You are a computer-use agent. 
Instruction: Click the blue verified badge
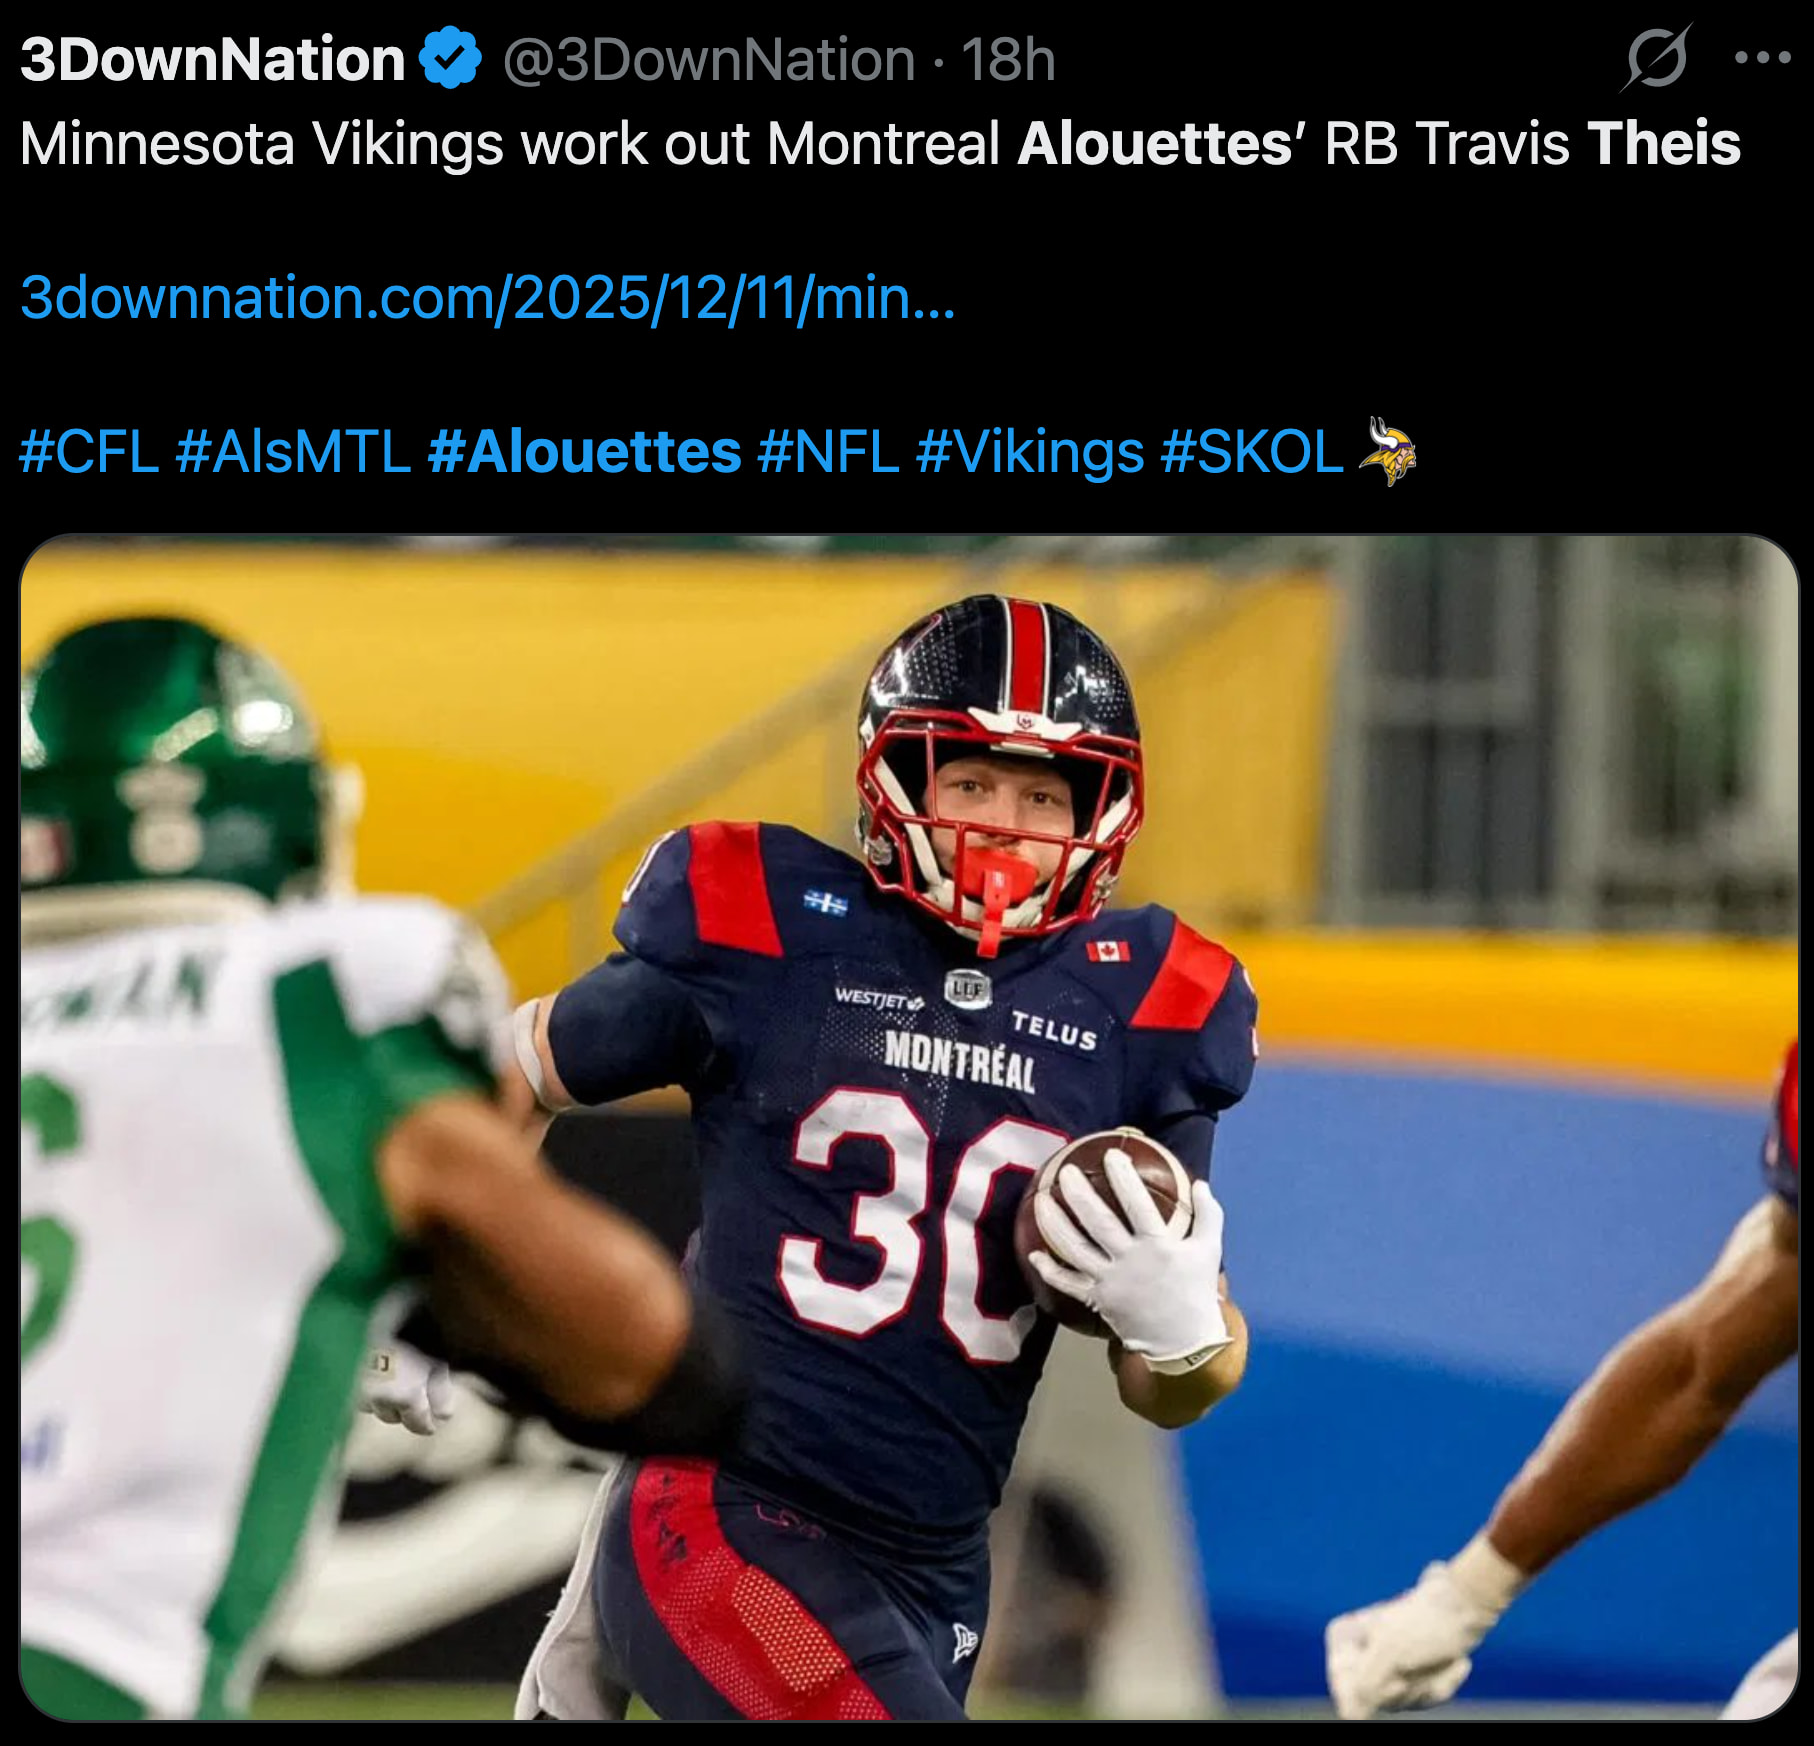[x=450, y=58]
